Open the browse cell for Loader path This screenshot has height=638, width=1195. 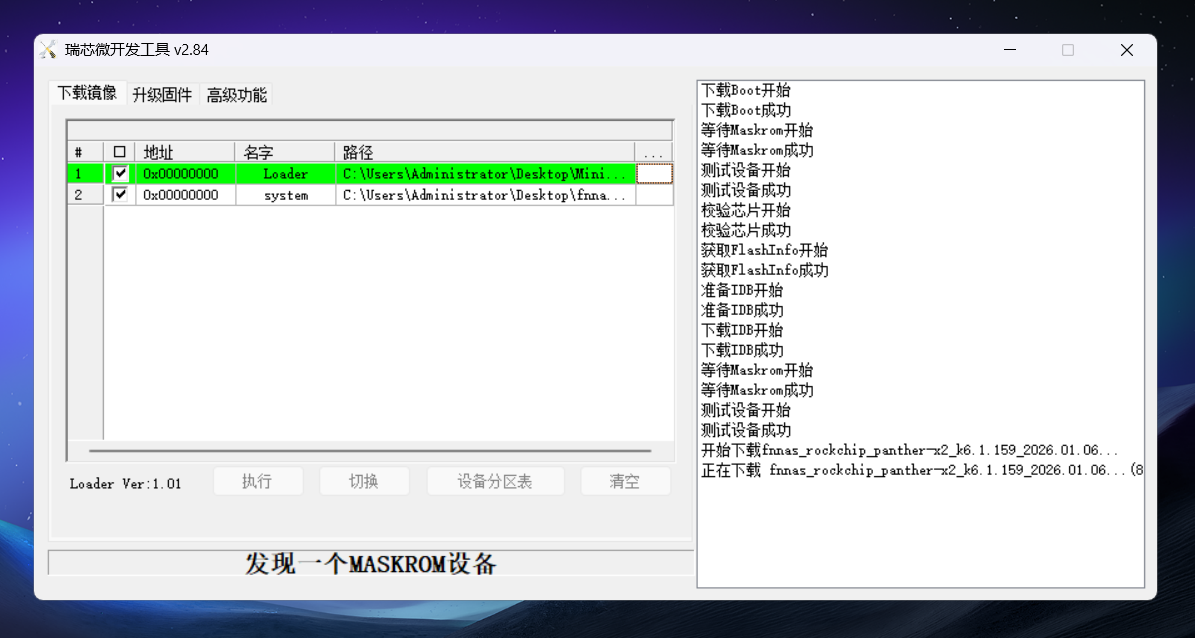[654, 174]
